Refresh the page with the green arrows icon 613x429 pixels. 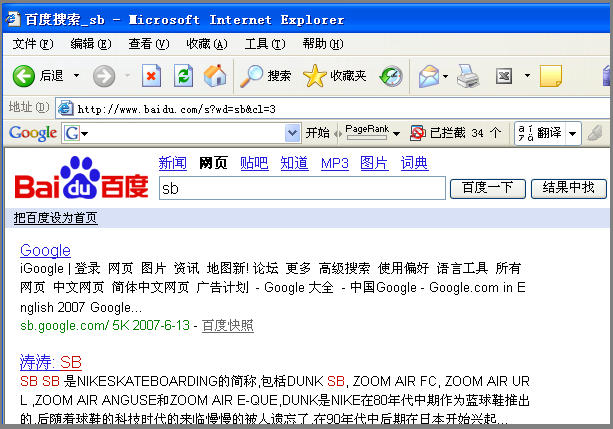click(183, 75)
